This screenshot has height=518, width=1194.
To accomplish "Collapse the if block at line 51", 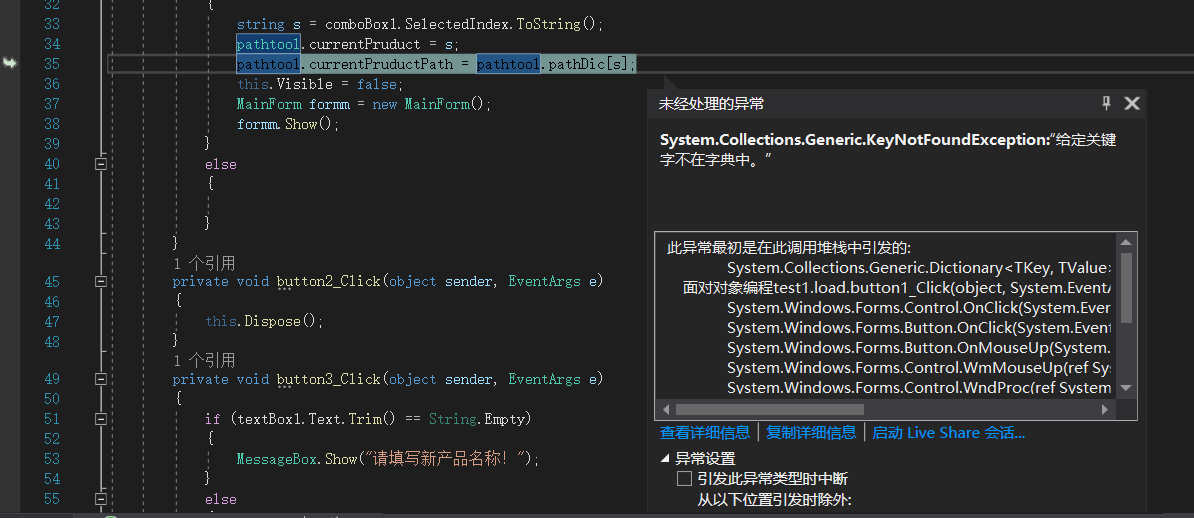I will point(101,418).
